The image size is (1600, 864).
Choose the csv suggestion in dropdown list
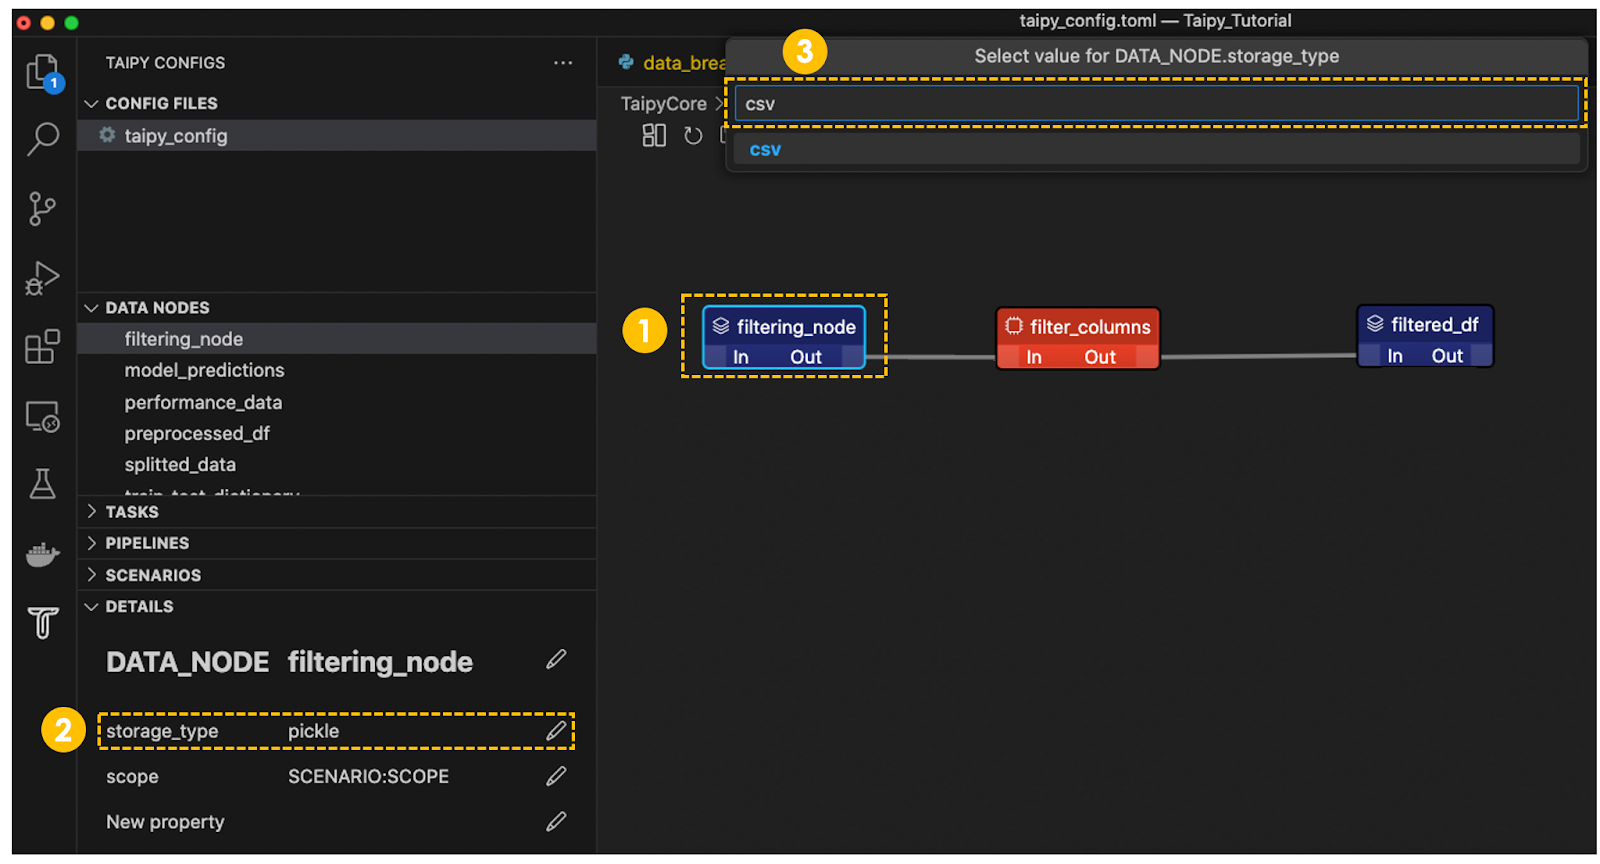(765, 150)
